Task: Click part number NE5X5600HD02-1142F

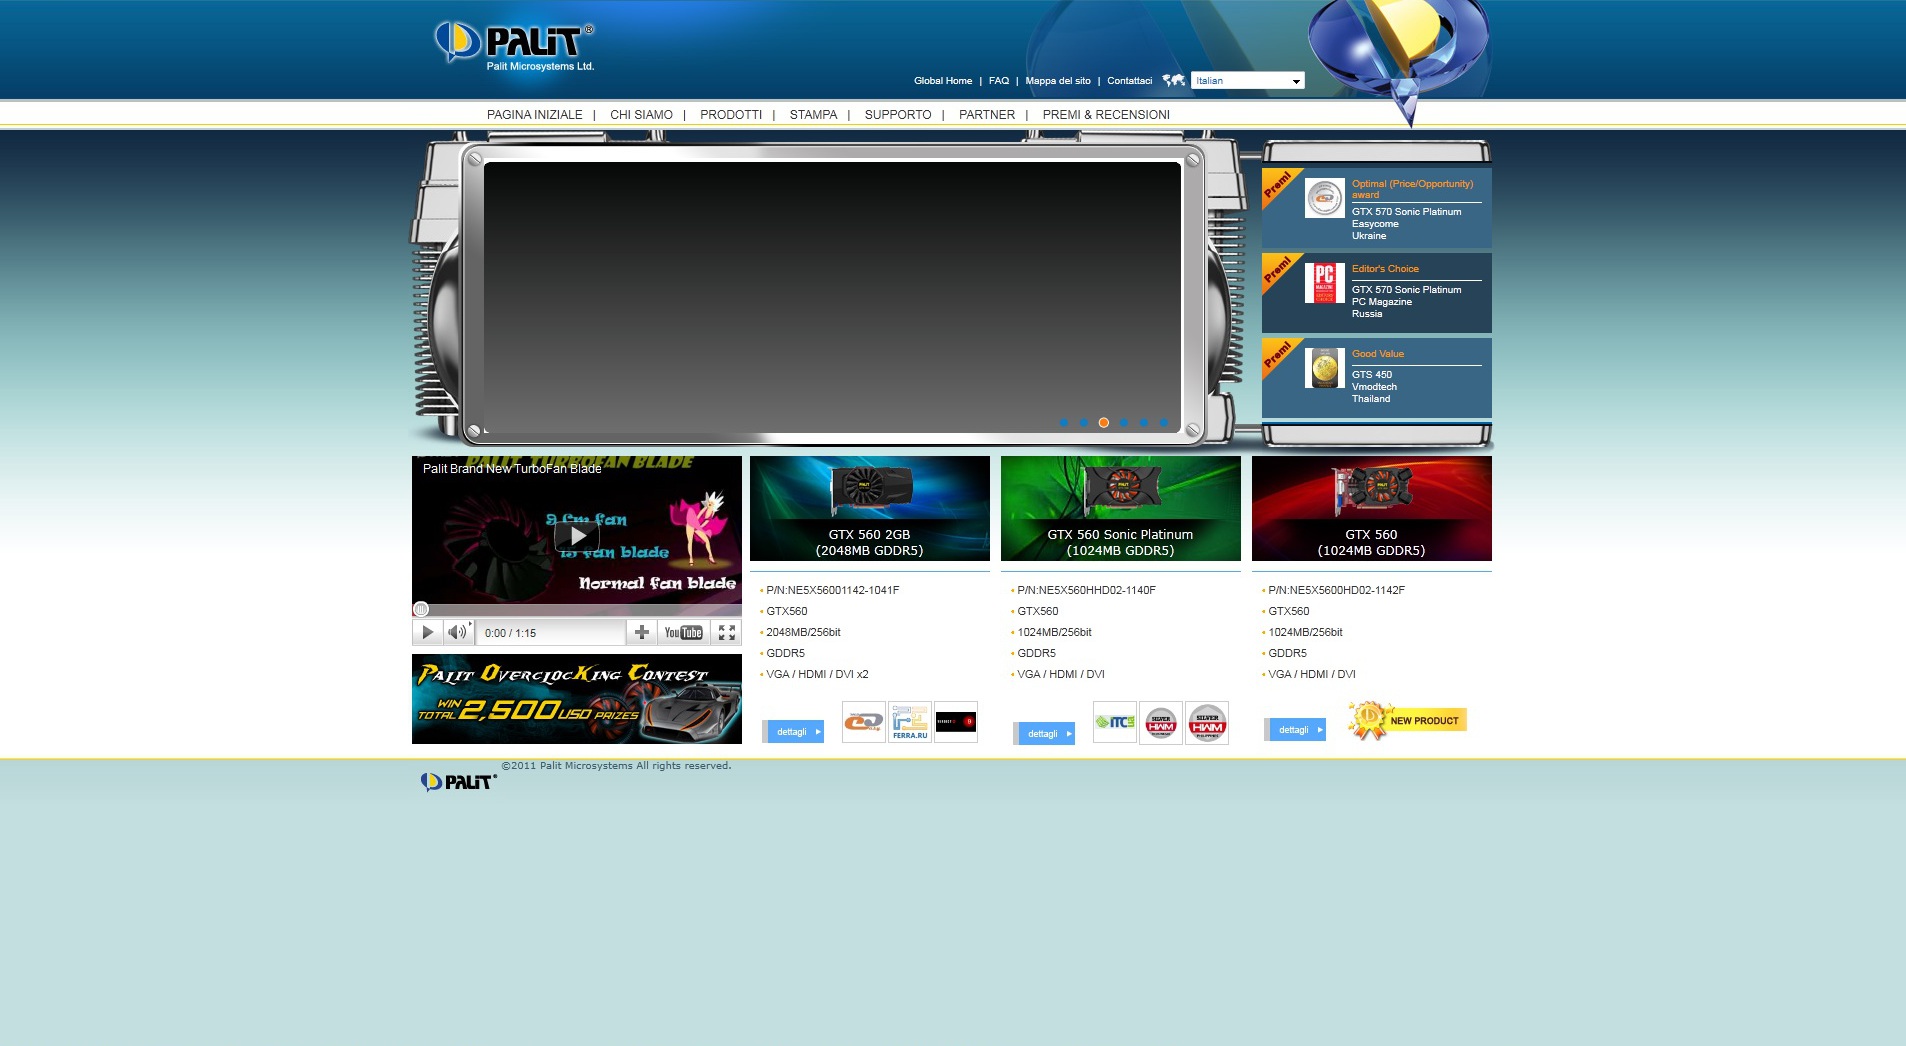Action: (1336, 591)
